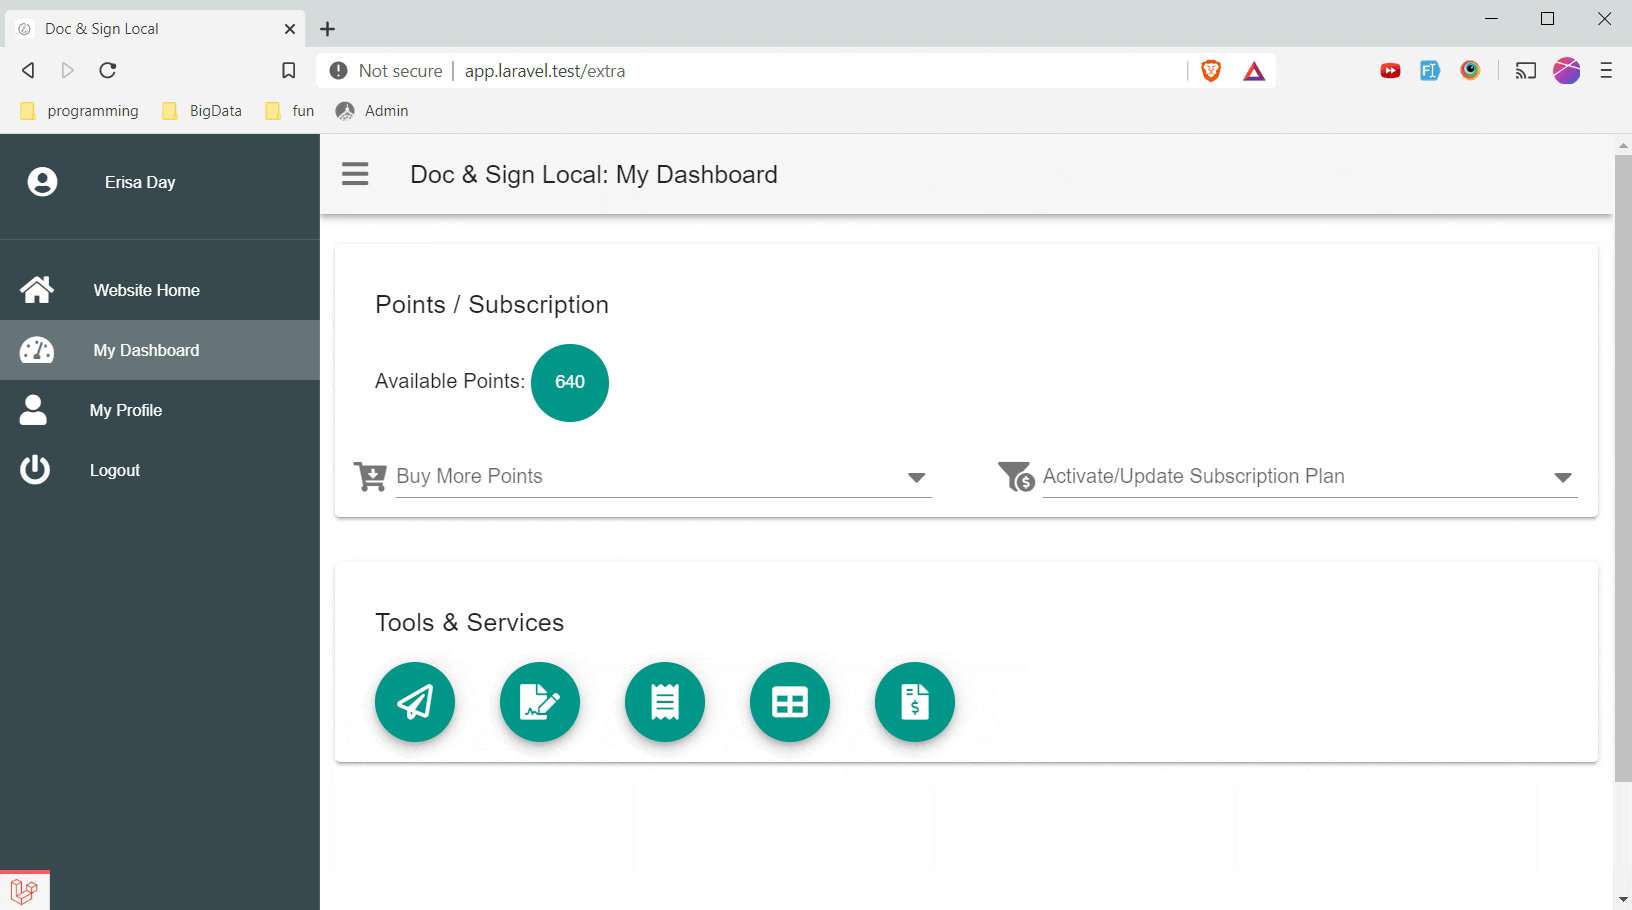1632x910 pixels.
Task: Click the shopping cart icon
Action: click(370, 476)
